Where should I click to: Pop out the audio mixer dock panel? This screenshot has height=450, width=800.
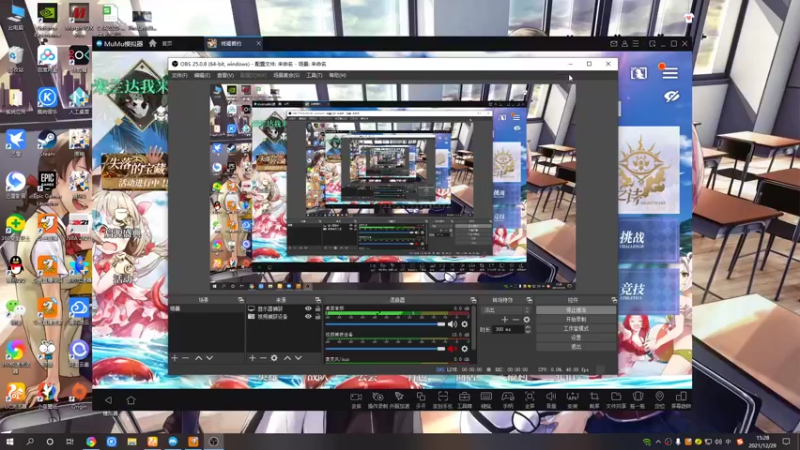point(473,300)
